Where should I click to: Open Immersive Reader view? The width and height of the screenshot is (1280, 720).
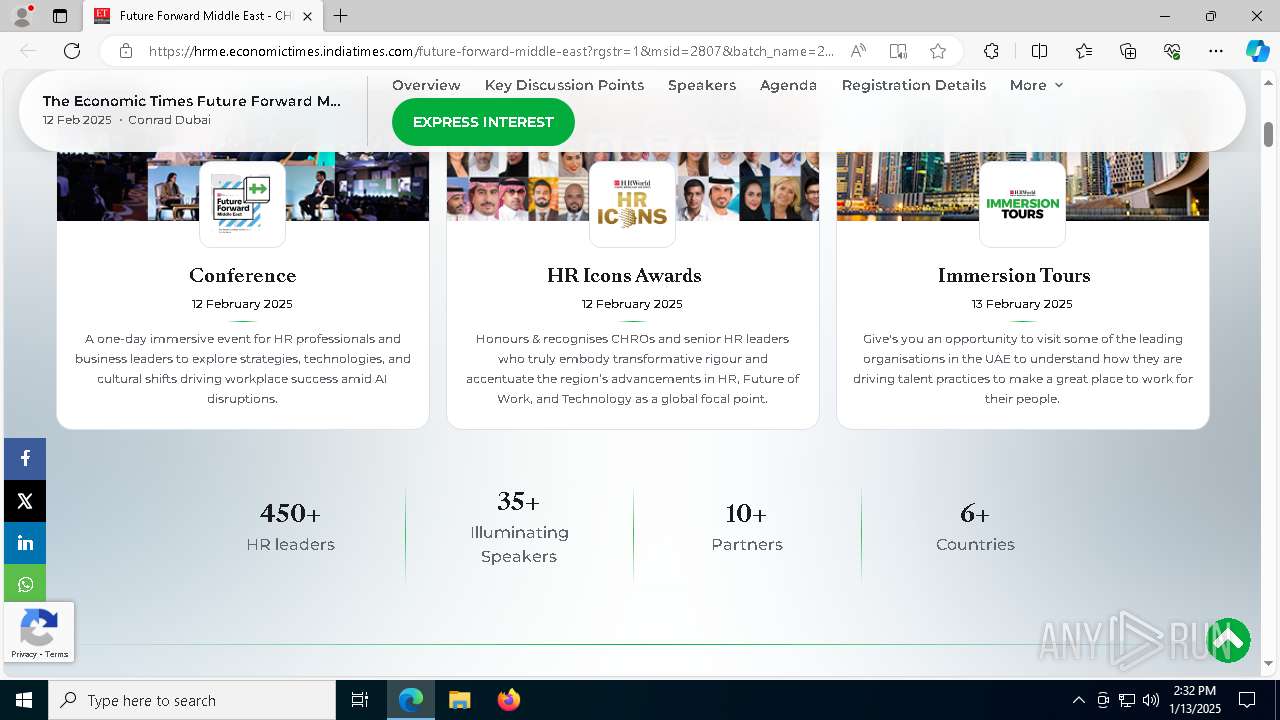coord(898,51)
